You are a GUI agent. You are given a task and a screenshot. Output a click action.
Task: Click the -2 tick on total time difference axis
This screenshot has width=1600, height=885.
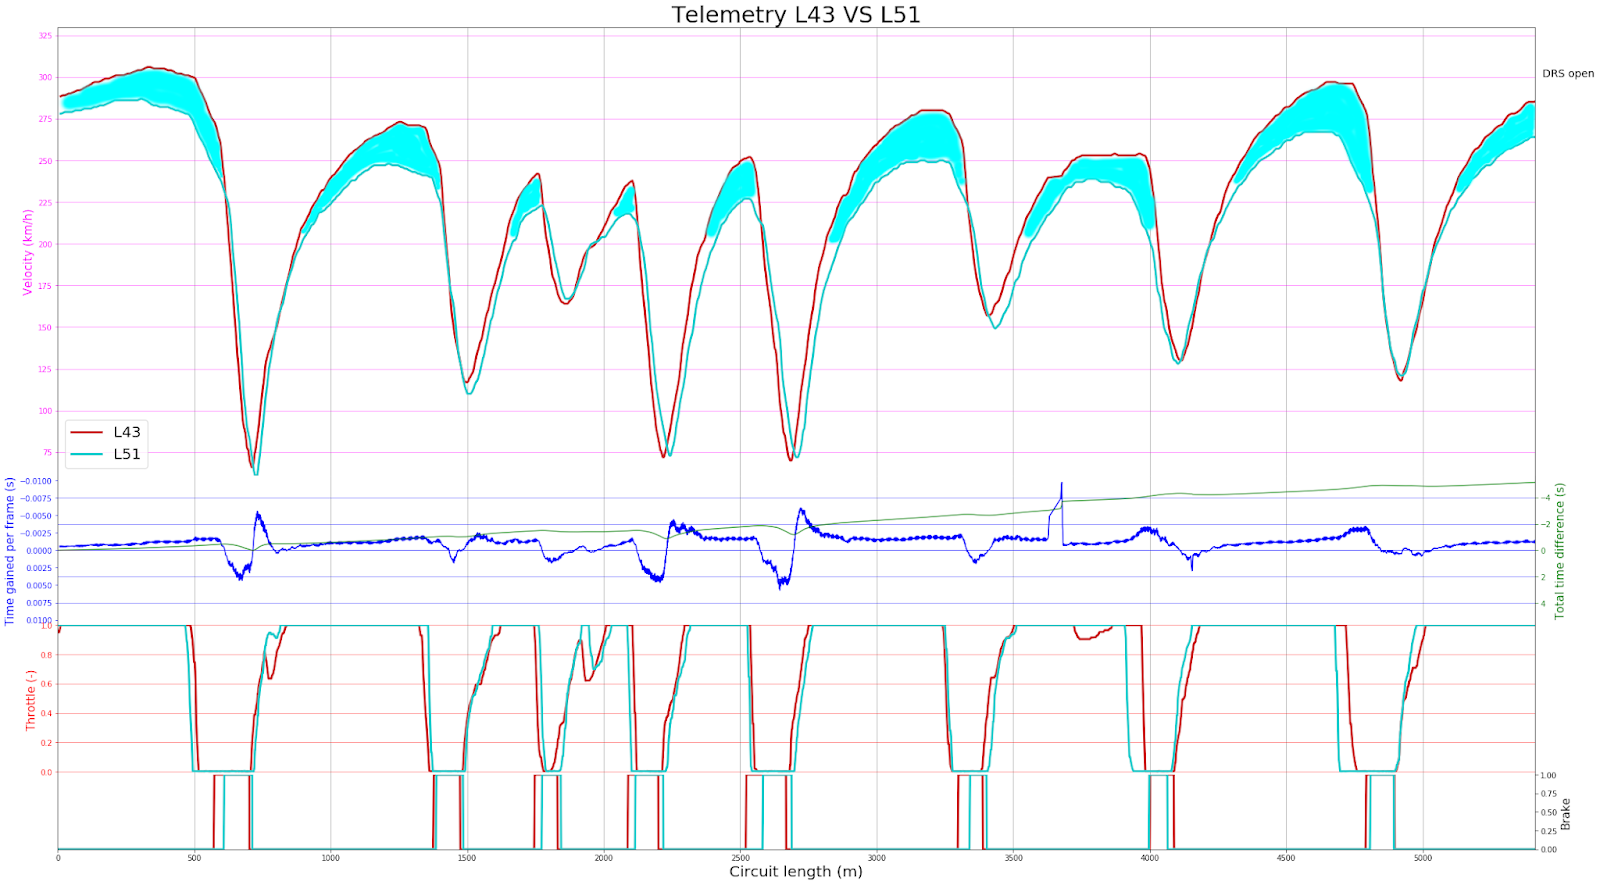pos(1546,525)
